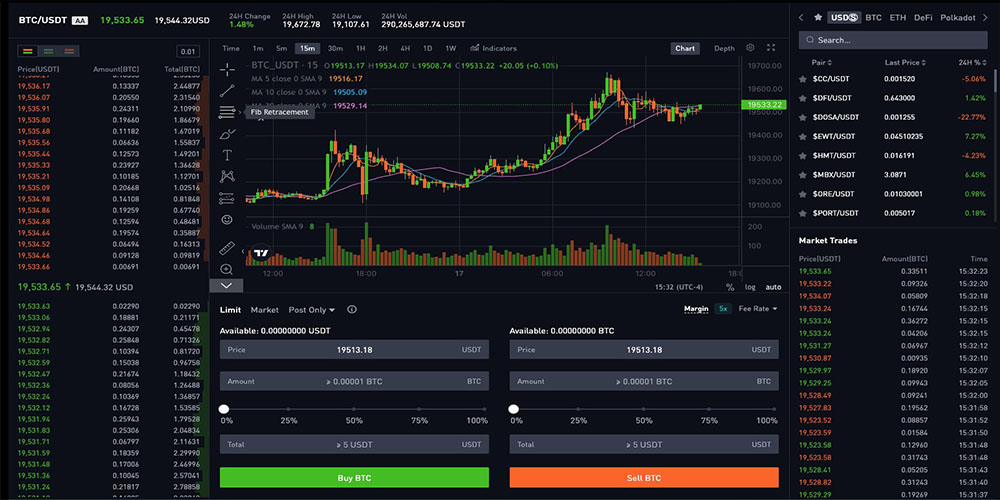Sort market list by Last Price
This screenshot has height=500, width=1000.
coord(905,62)
